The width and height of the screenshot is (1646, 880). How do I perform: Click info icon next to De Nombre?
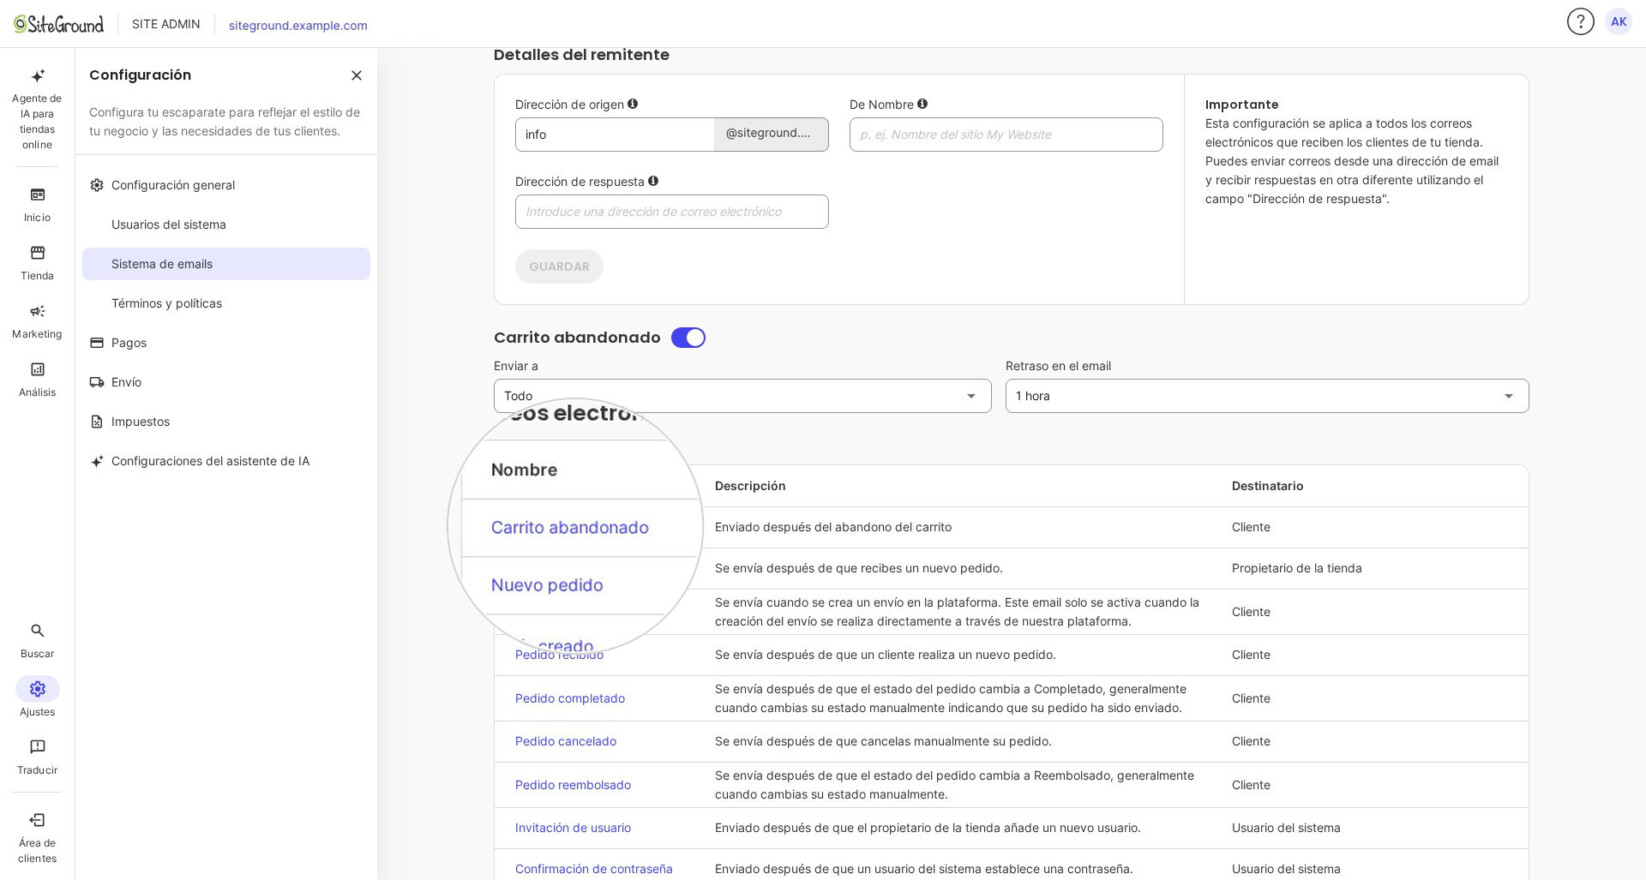[922, 104]
